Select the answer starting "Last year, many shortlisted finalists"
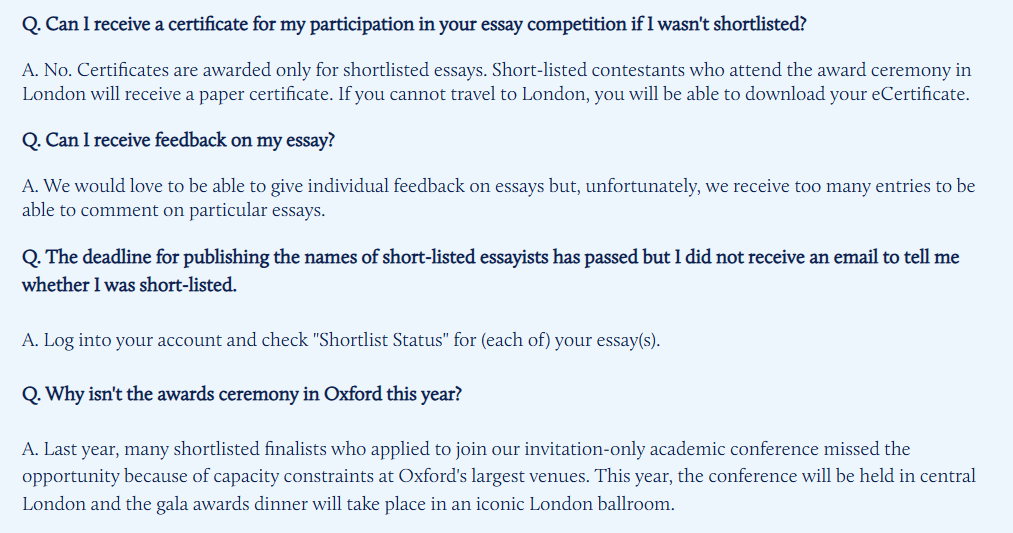This screenshot has width=1013, height=533. [499, 476]
